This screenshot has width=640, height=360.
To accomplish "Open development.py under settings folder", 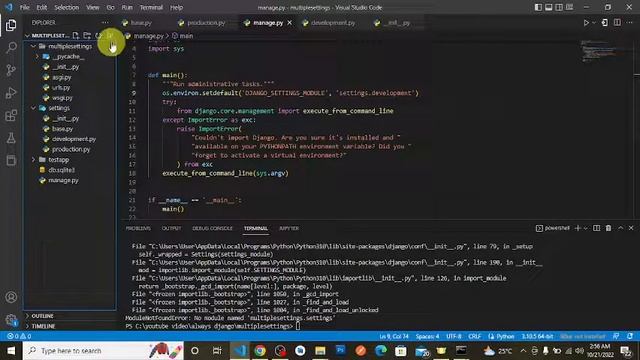I will (73, 139).
